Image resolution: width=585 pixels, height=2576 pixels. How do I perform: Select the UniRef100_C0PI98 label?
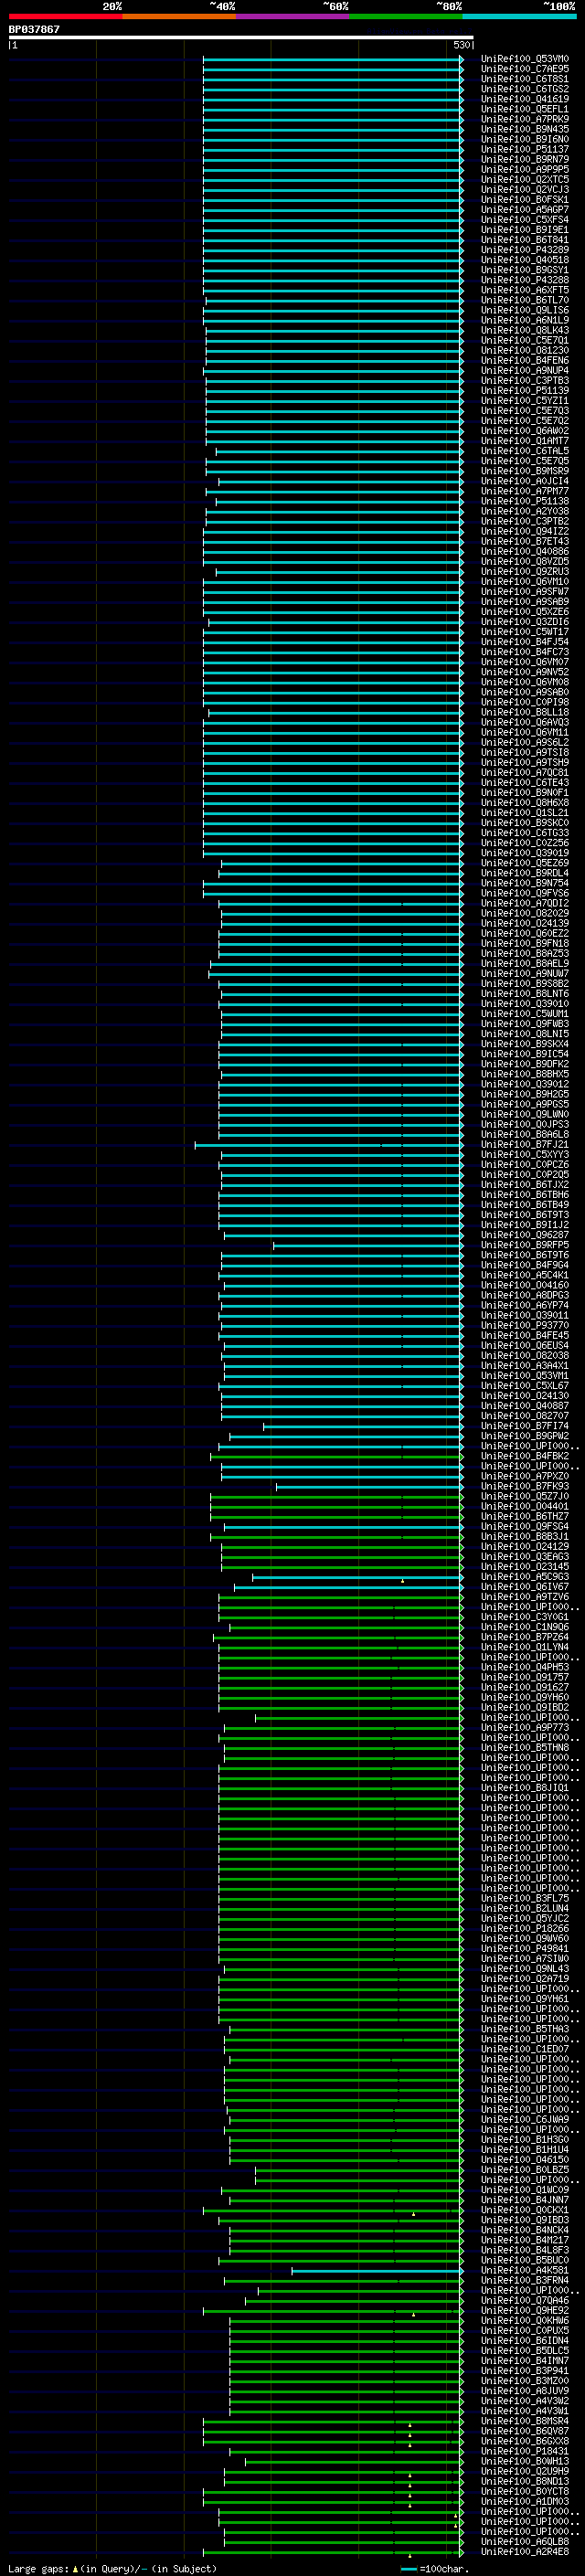point(524,702)
